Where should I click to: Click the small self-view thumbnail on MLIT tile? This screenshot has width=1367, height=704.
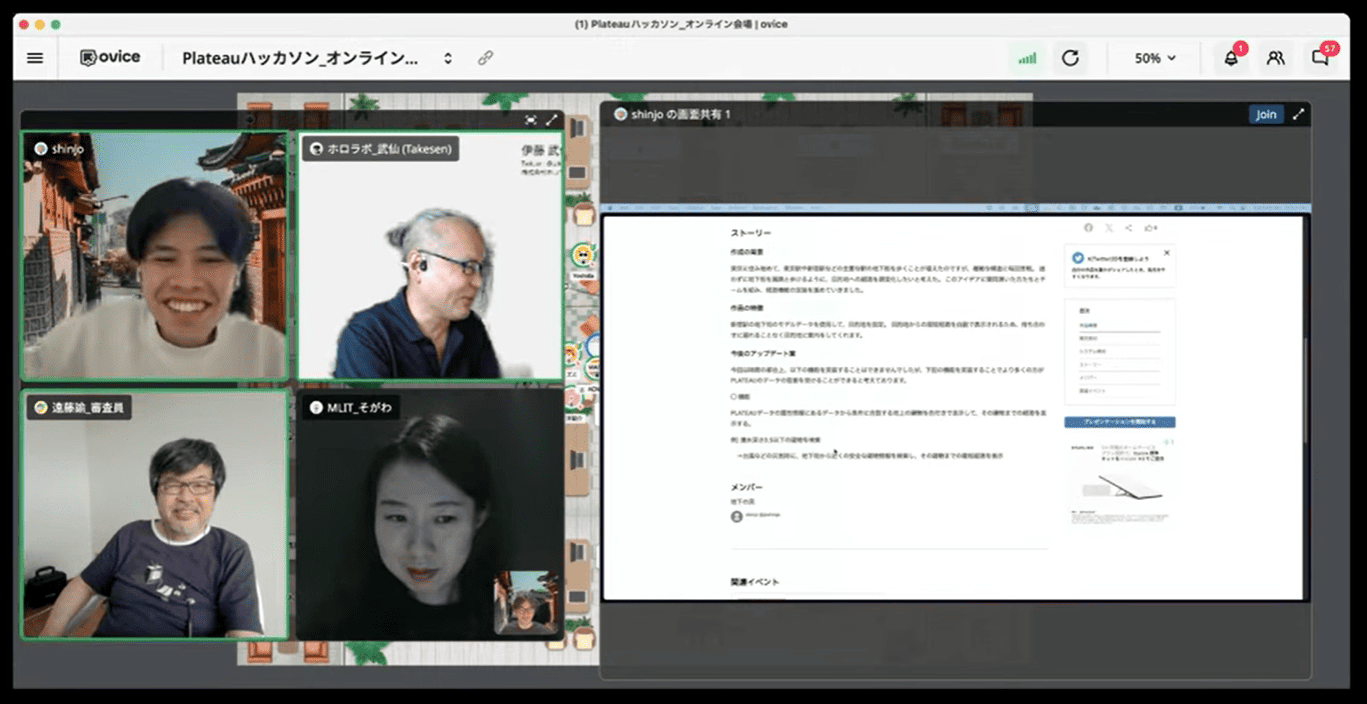[525, 602]
